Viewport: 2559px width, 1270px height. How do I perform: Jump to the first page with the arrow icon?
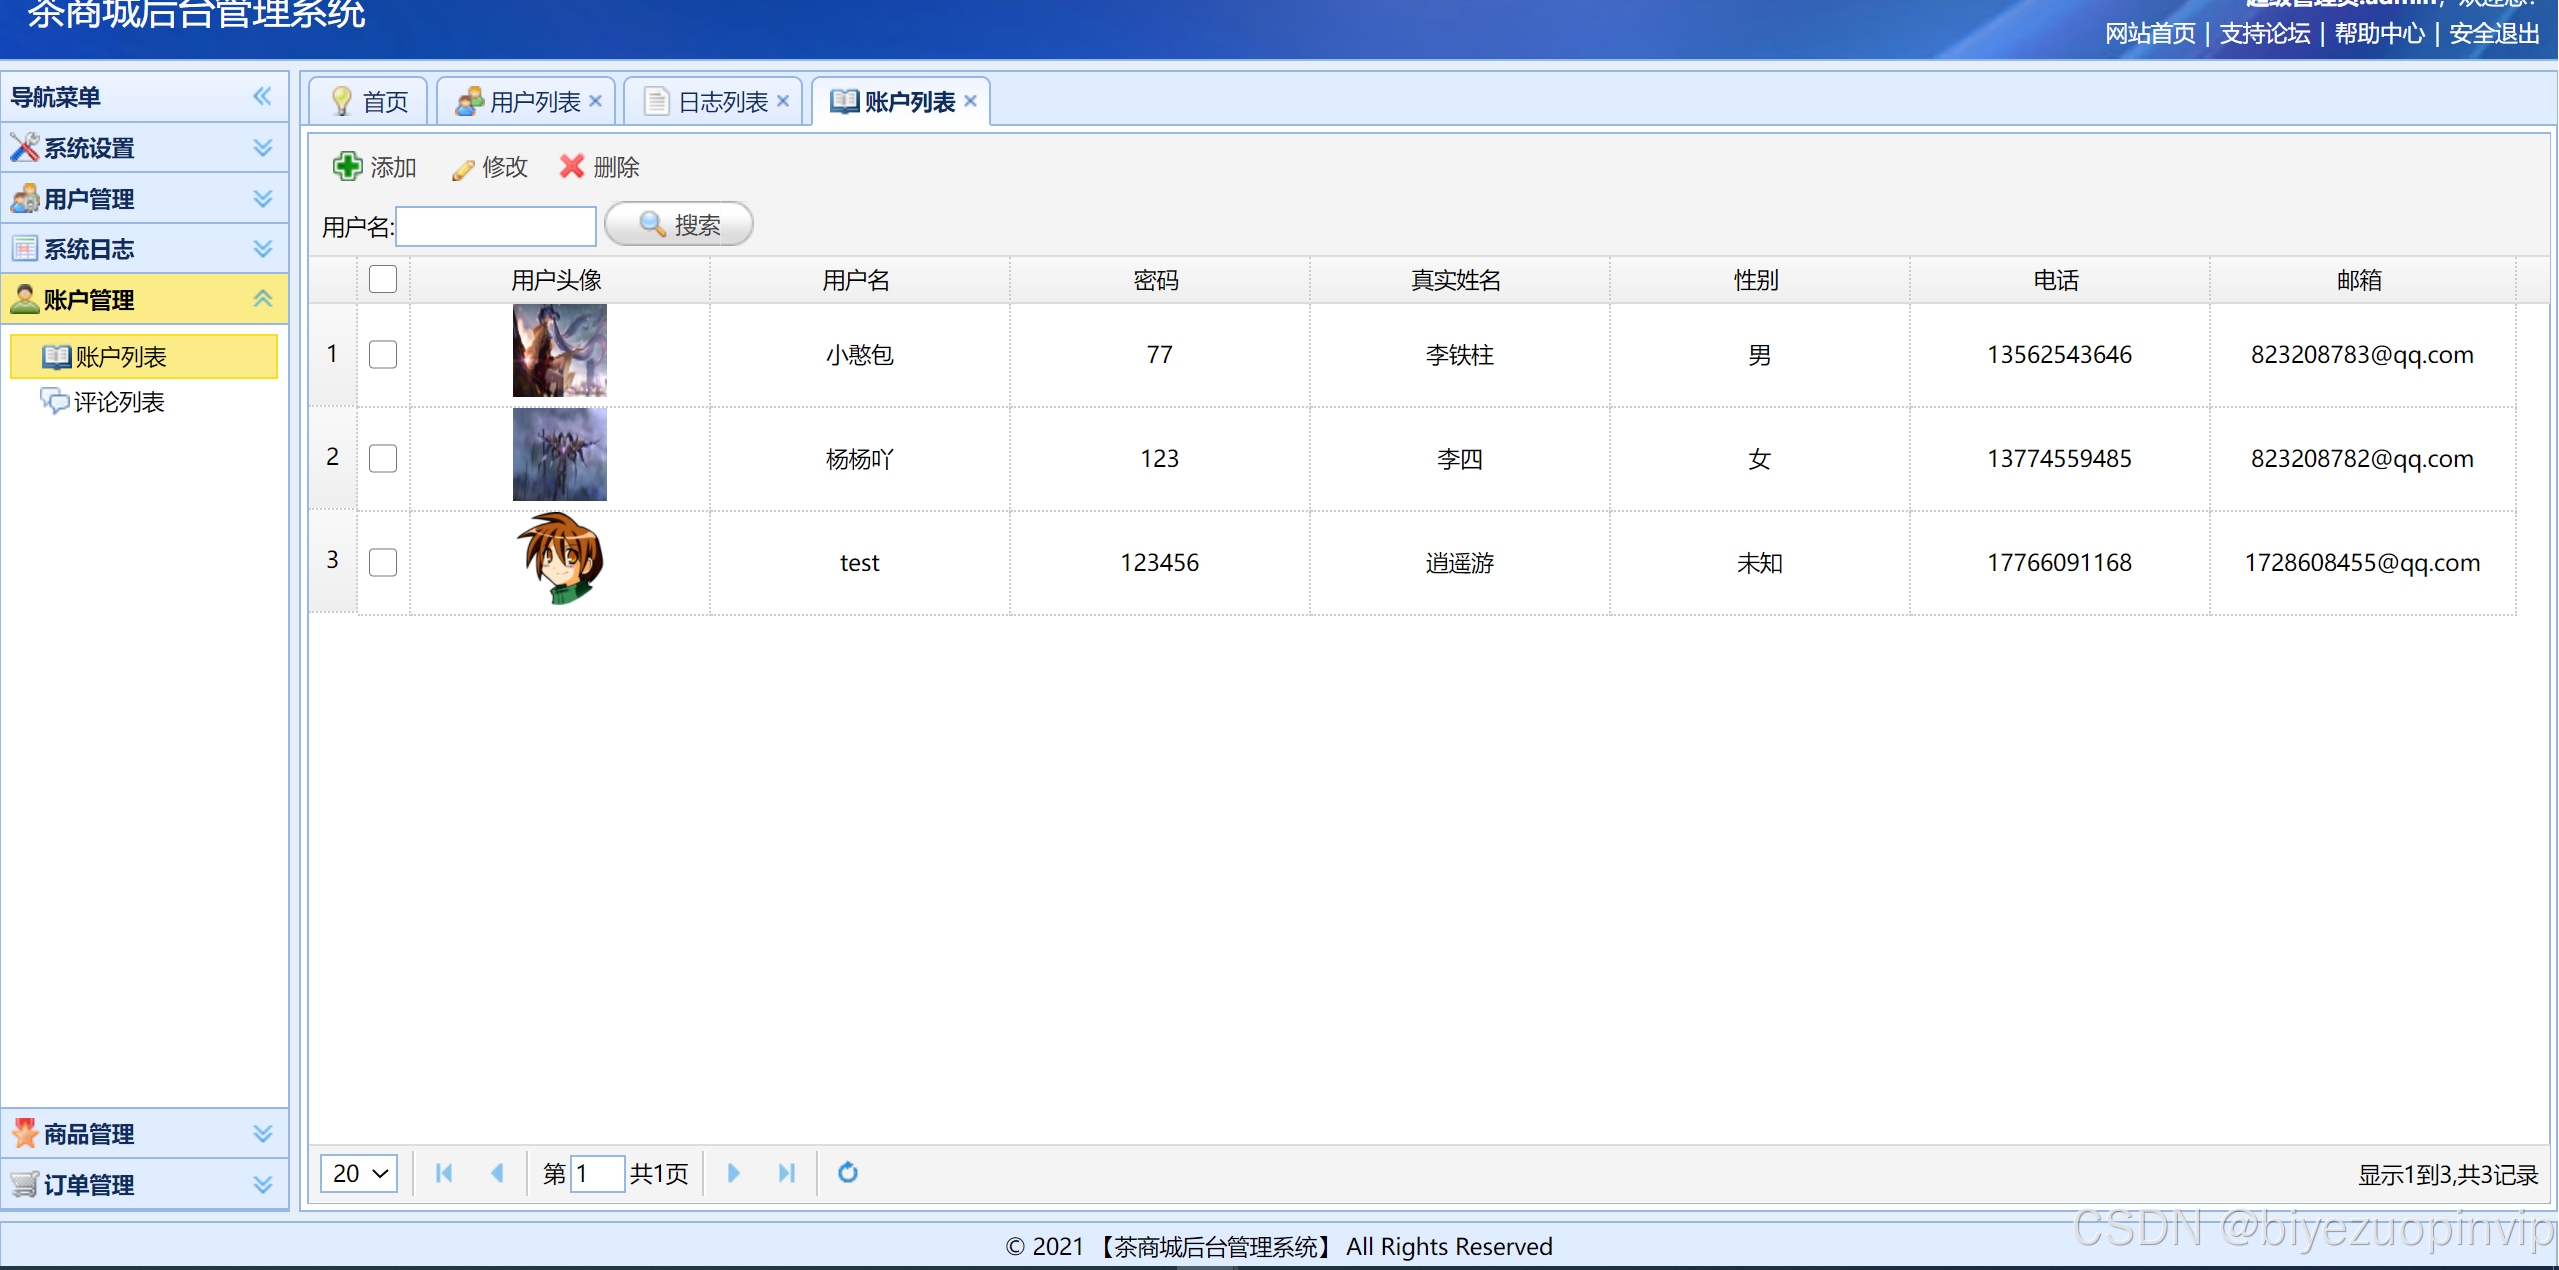tap(444, 1172)
